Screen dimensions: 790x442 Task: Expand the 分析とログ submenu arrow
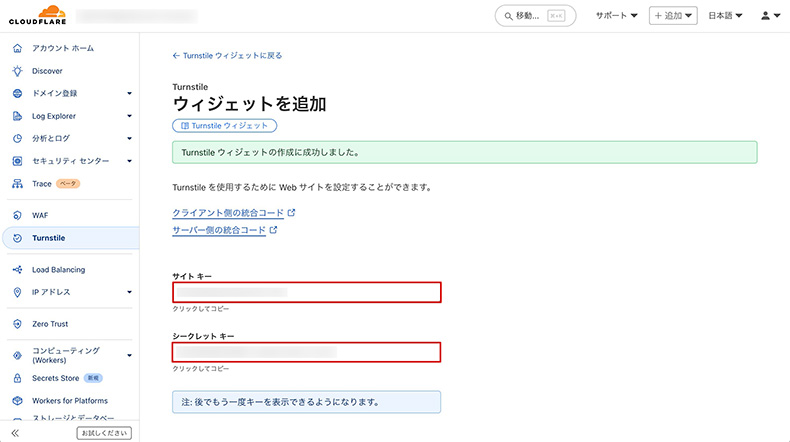(129, 138)
